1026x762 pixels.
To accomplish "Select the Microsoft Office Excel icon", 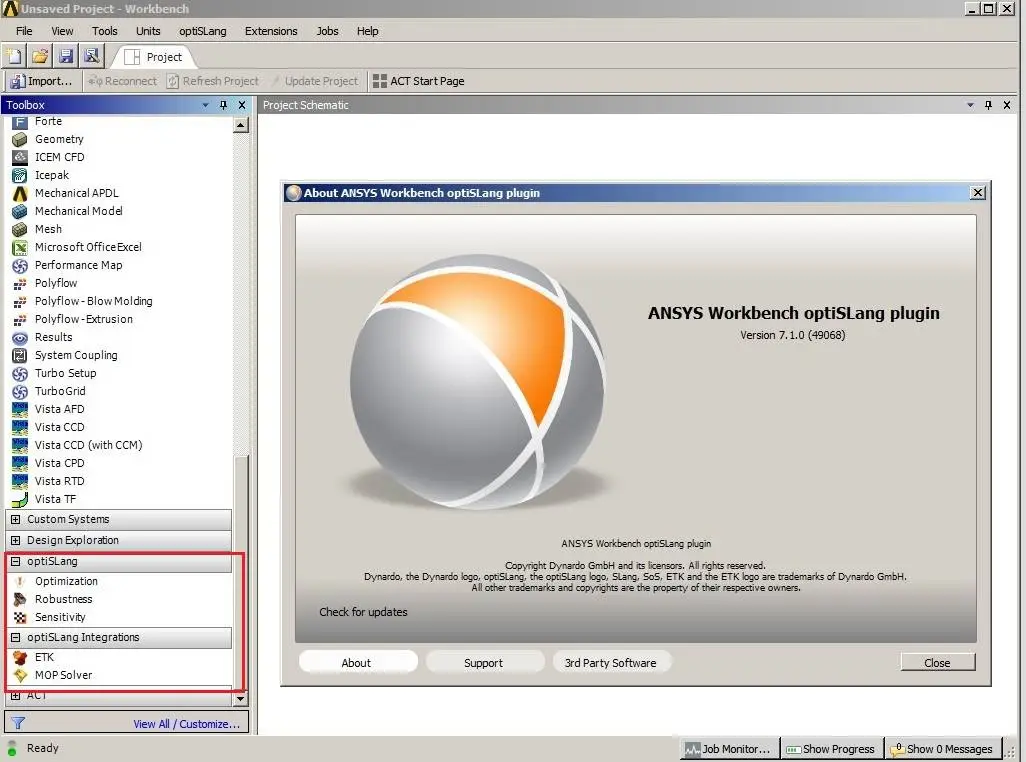I will tap(20, 247).
